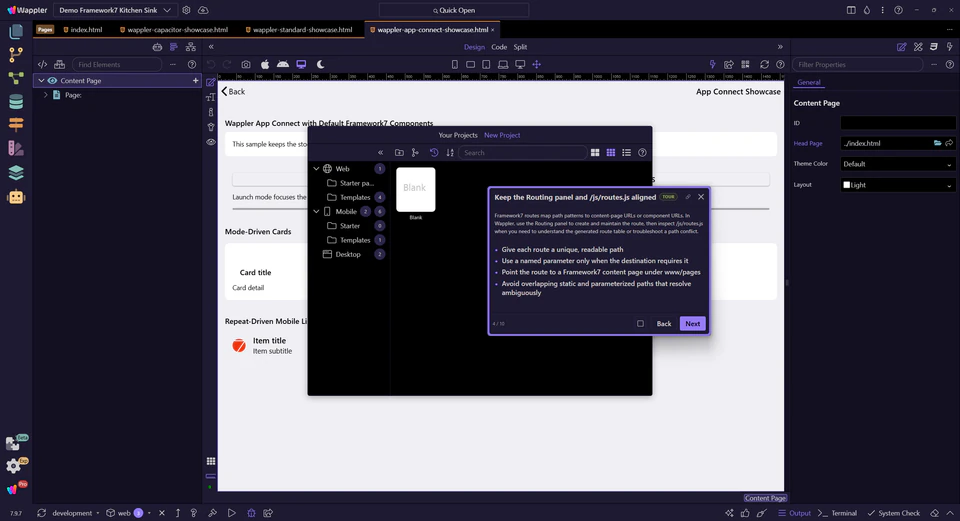Click Next in the tour popup
Viewport: 960px width, 521px height.
692,323
